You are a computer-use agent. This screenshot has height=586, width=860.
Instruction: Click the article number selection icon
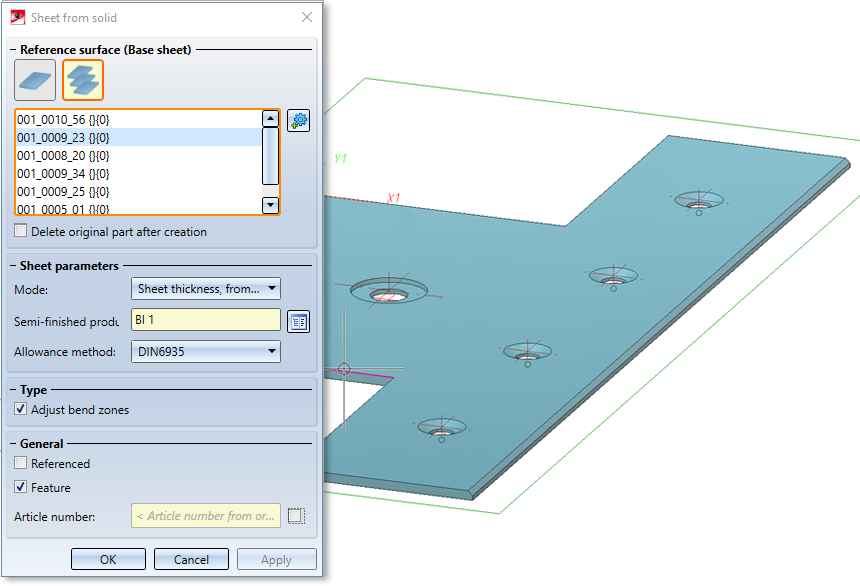pyautogui.click(x=295, y=516)
